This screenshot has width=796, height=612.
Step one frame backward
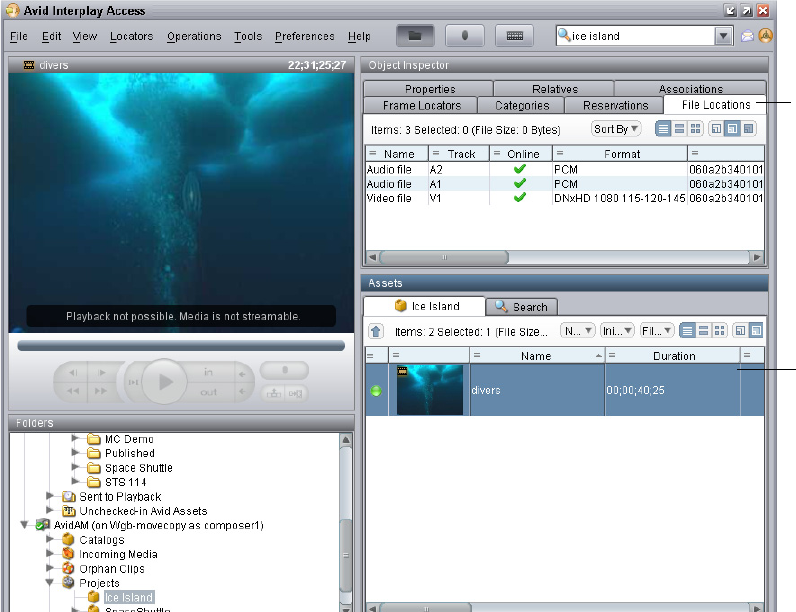pyautogui.click(x=73, y=372)
